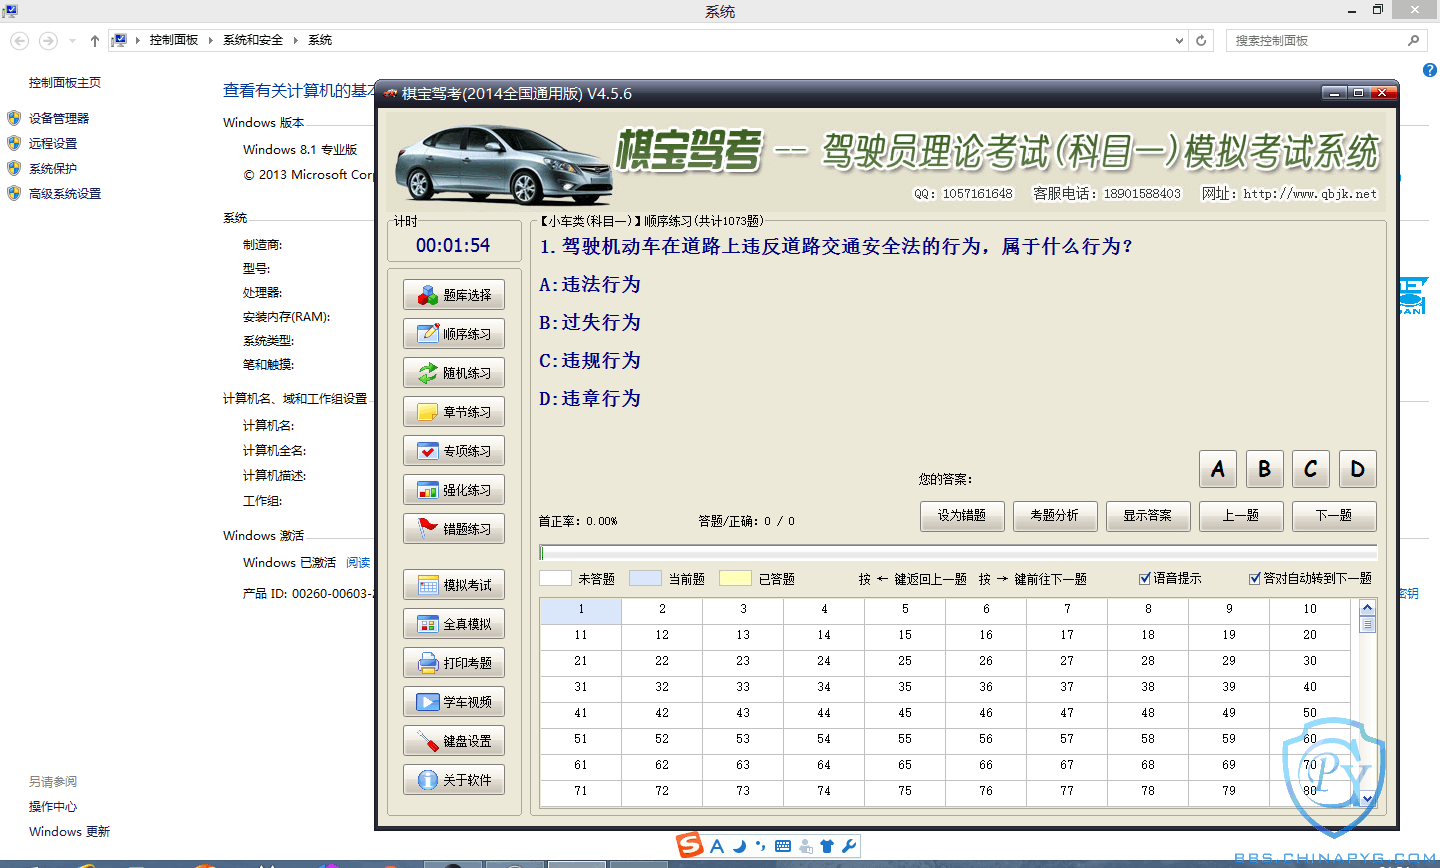
Task: Click 显示答案 button
Action: pyautogui.click(x=1148, y=516)
